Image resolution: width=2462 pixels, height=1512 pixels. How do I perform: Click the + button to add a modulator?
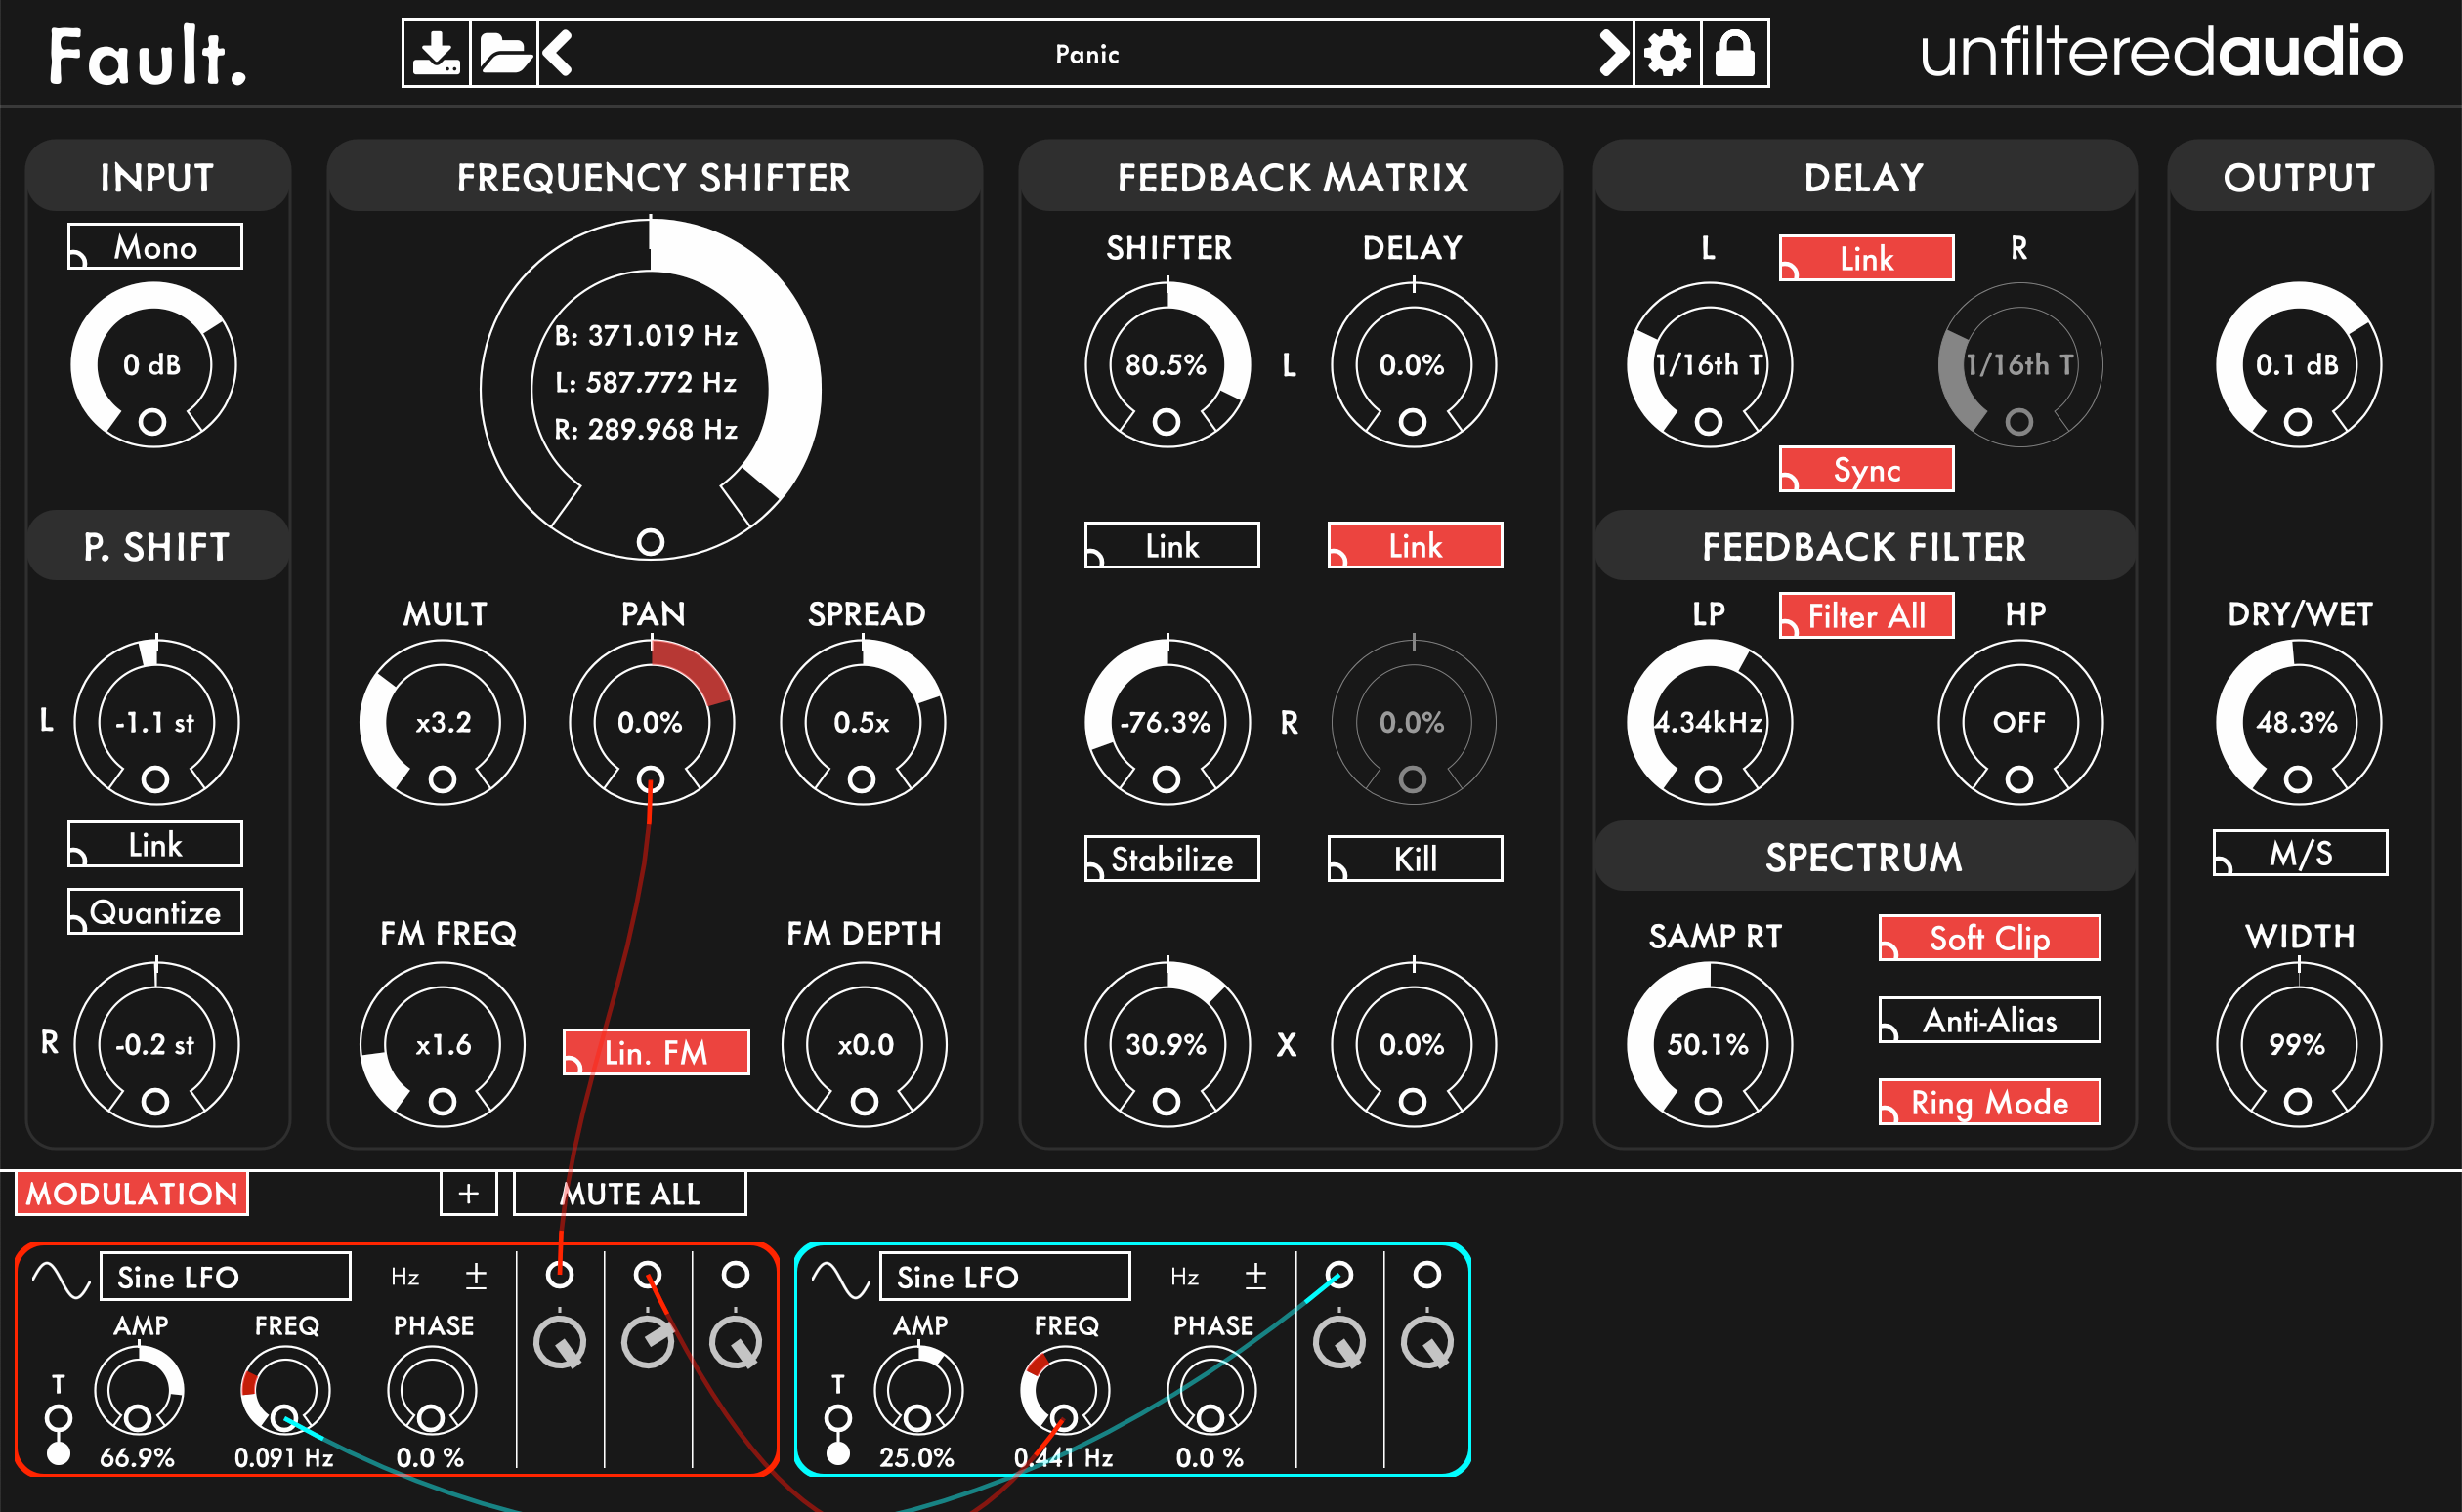point(468,1193)
